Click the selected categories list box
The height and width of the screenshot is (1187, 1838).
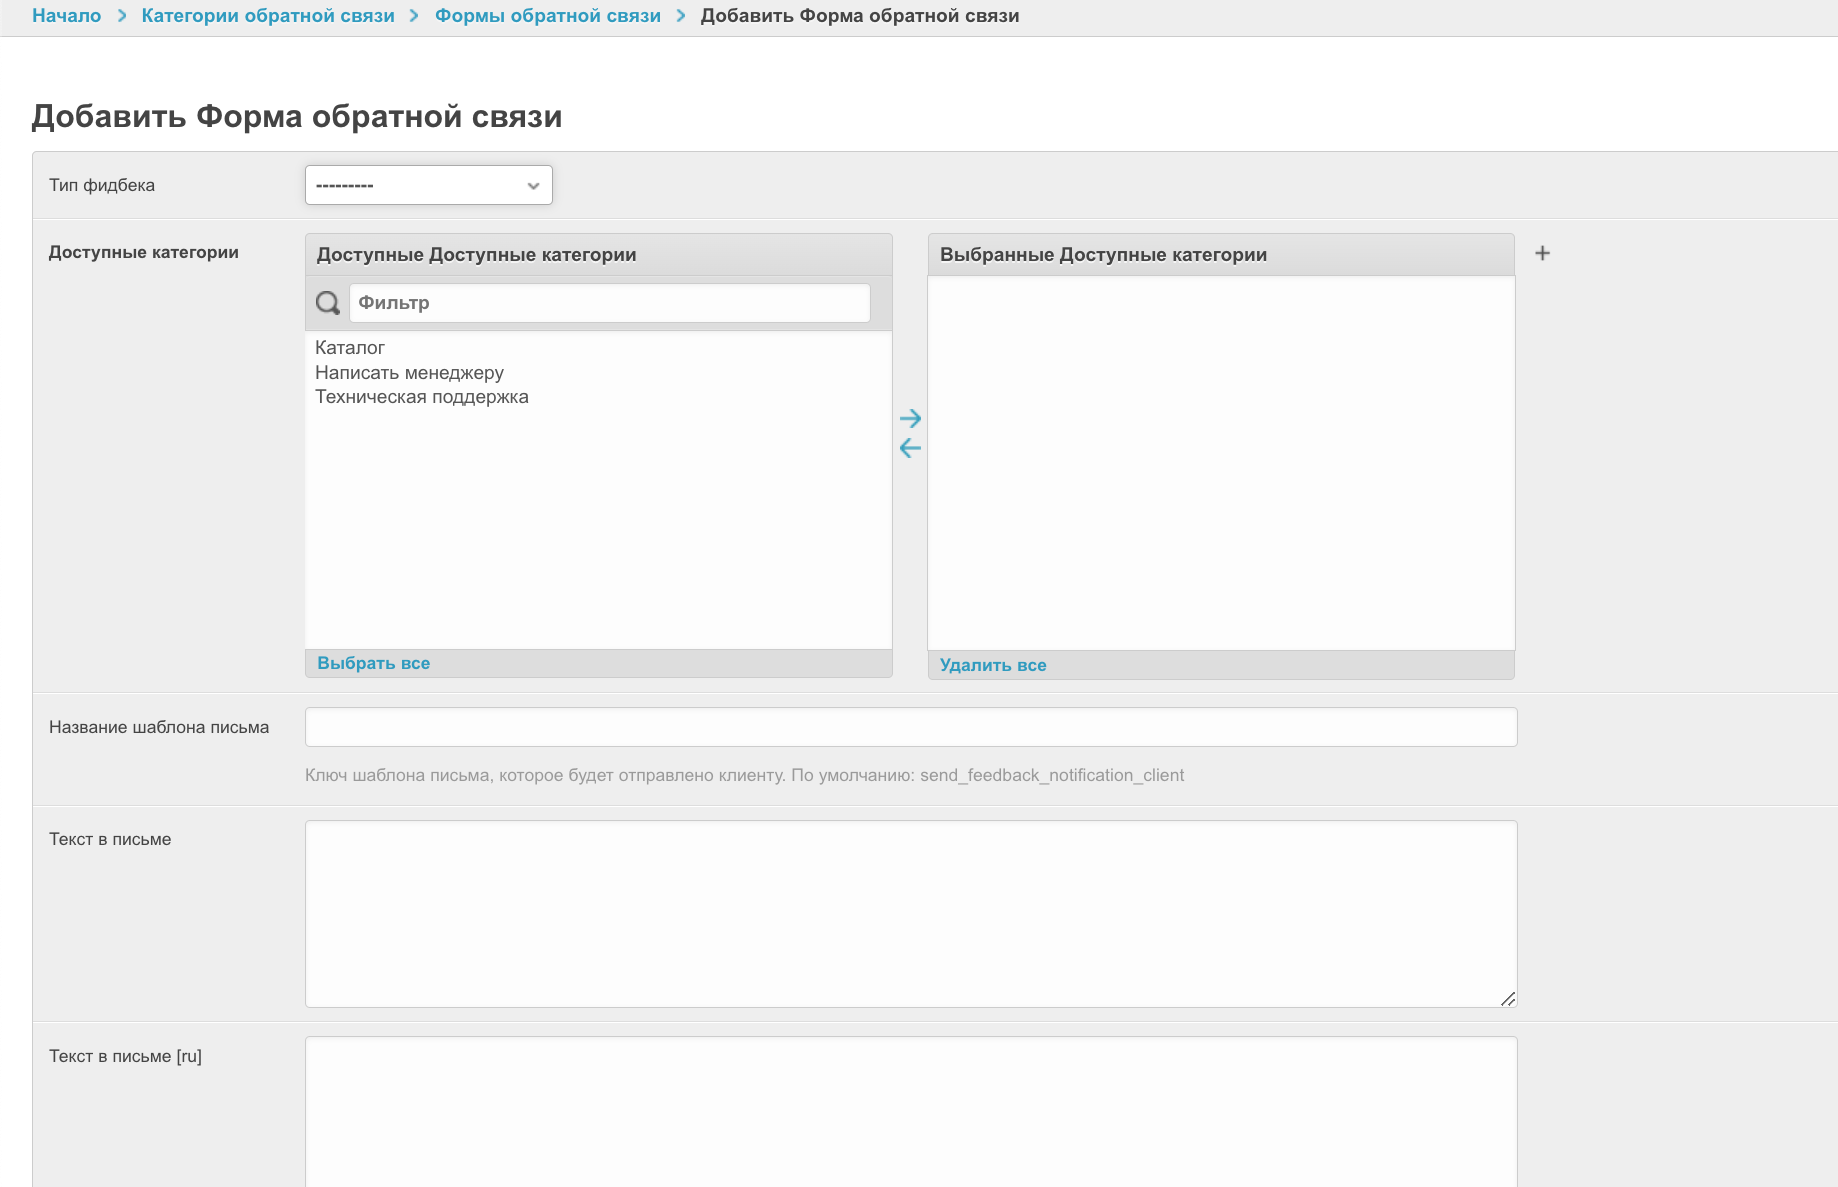(1220, 462)
